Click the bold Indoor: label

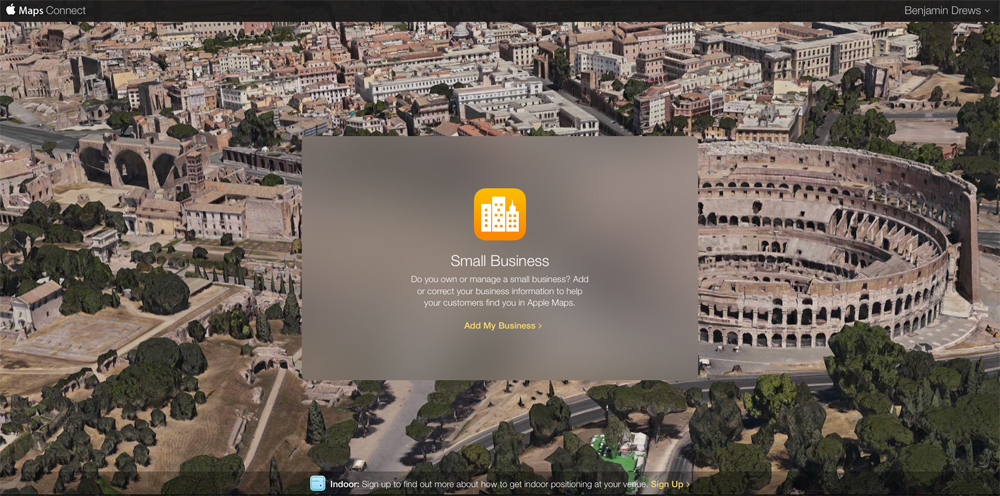tap(346, 484)
